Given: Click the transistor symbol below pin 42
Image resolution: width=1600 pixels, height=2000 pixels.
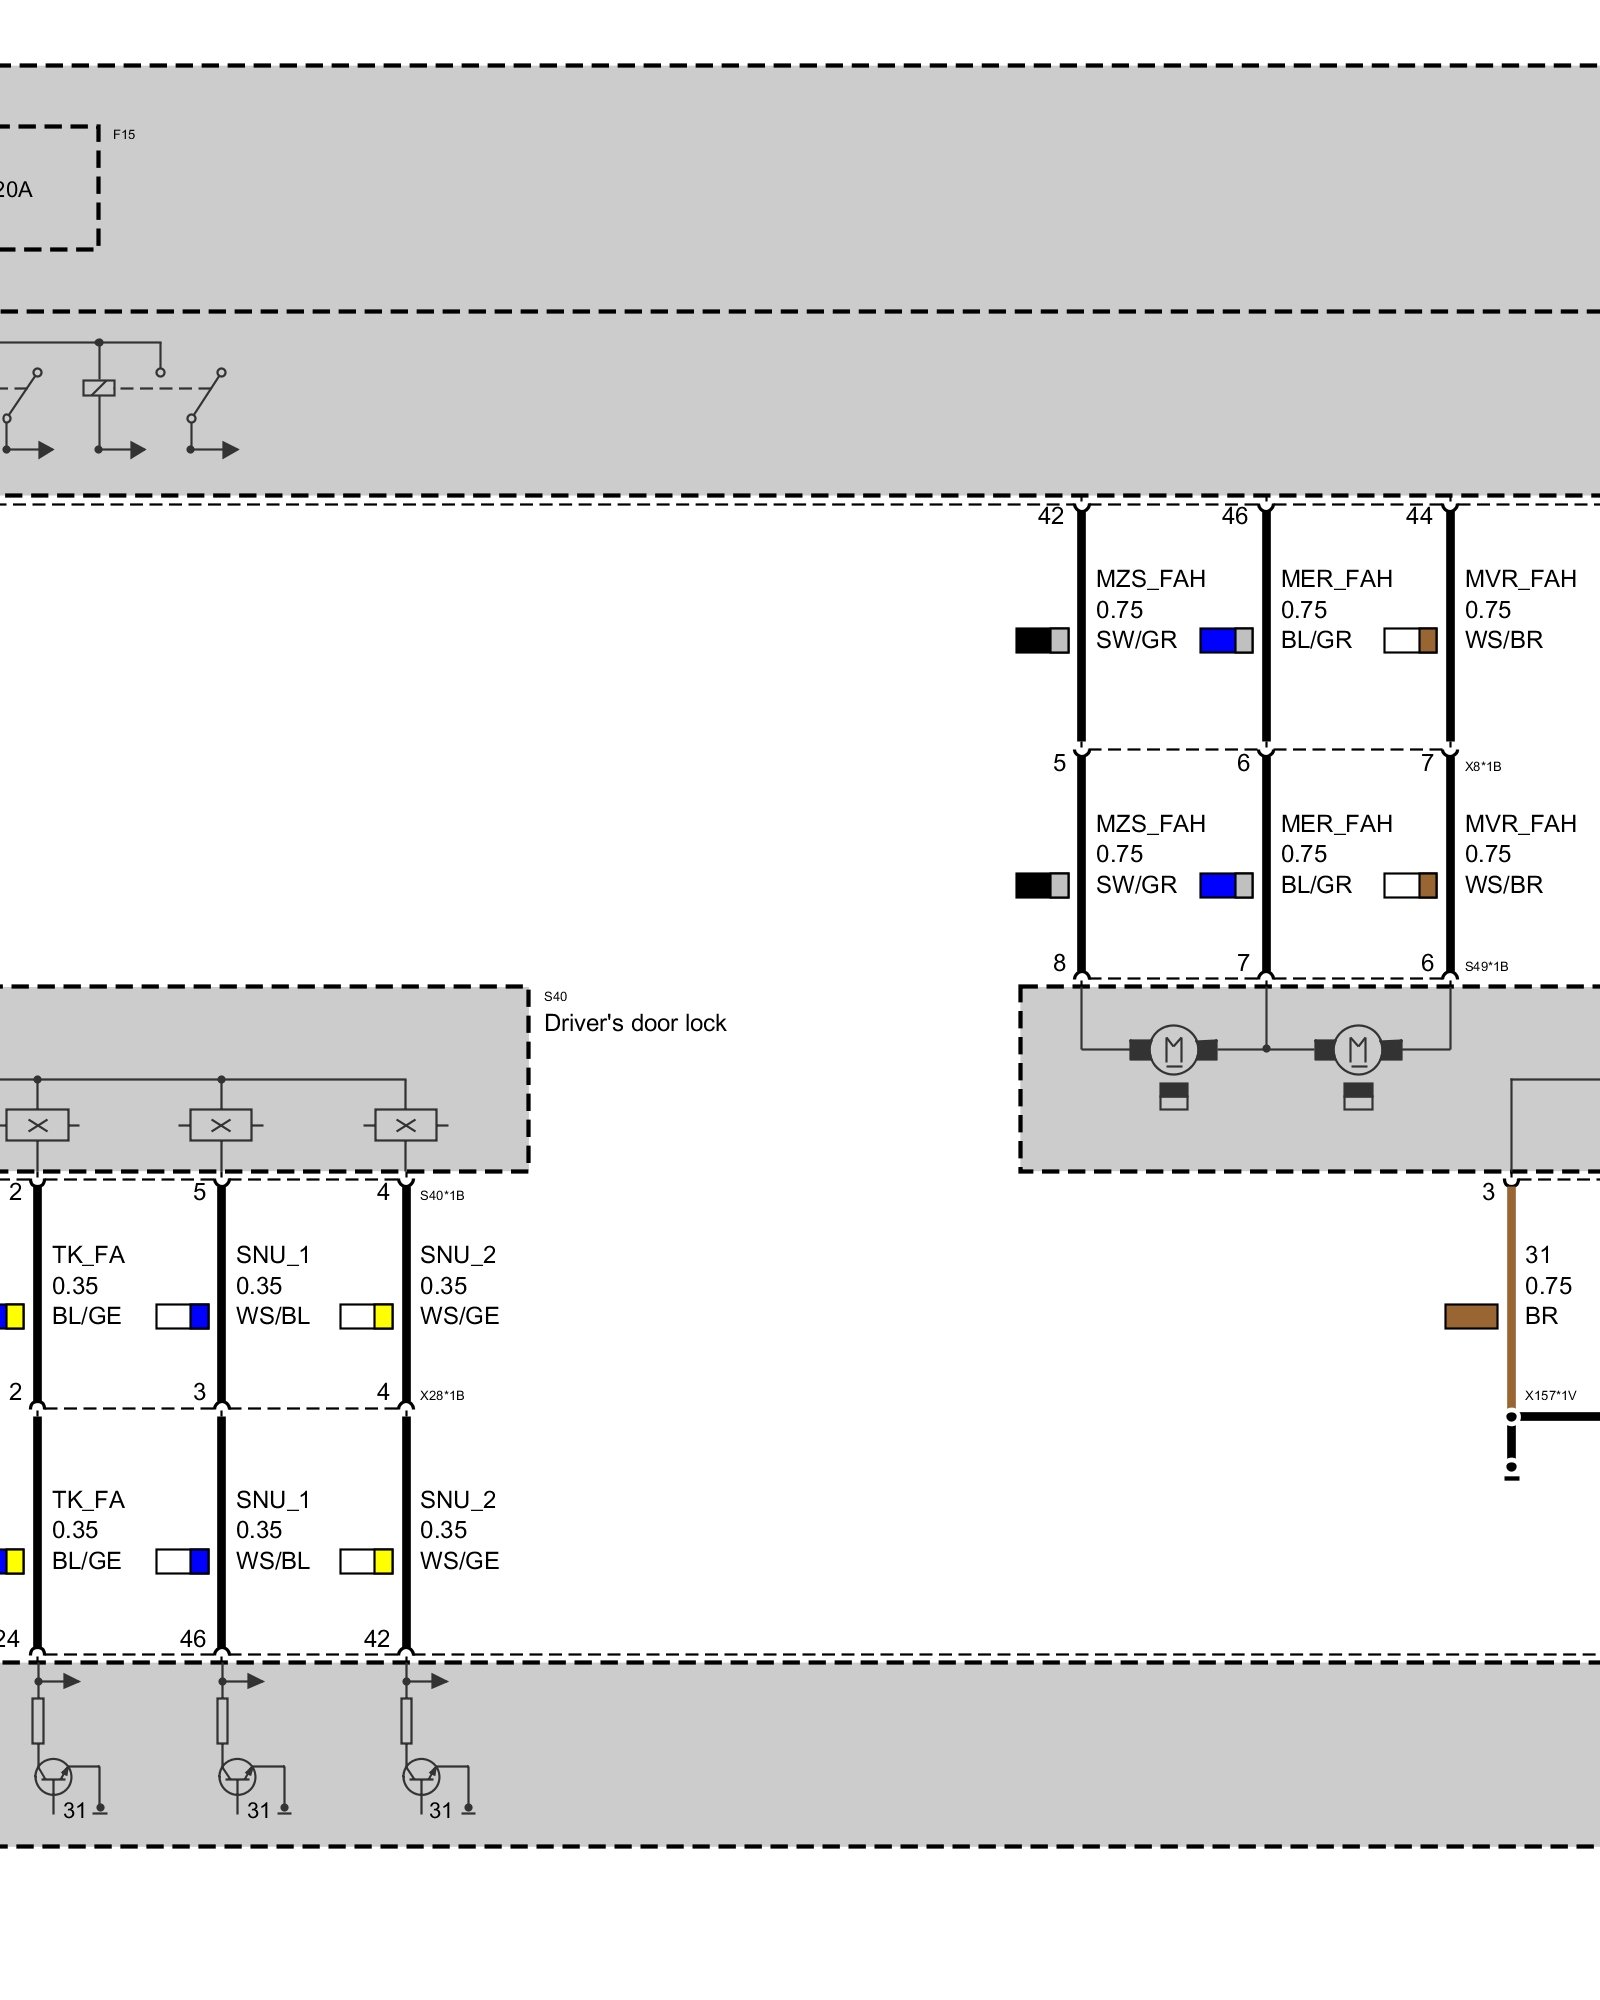Looking at the screenshot, I should tap(421, 1777).
